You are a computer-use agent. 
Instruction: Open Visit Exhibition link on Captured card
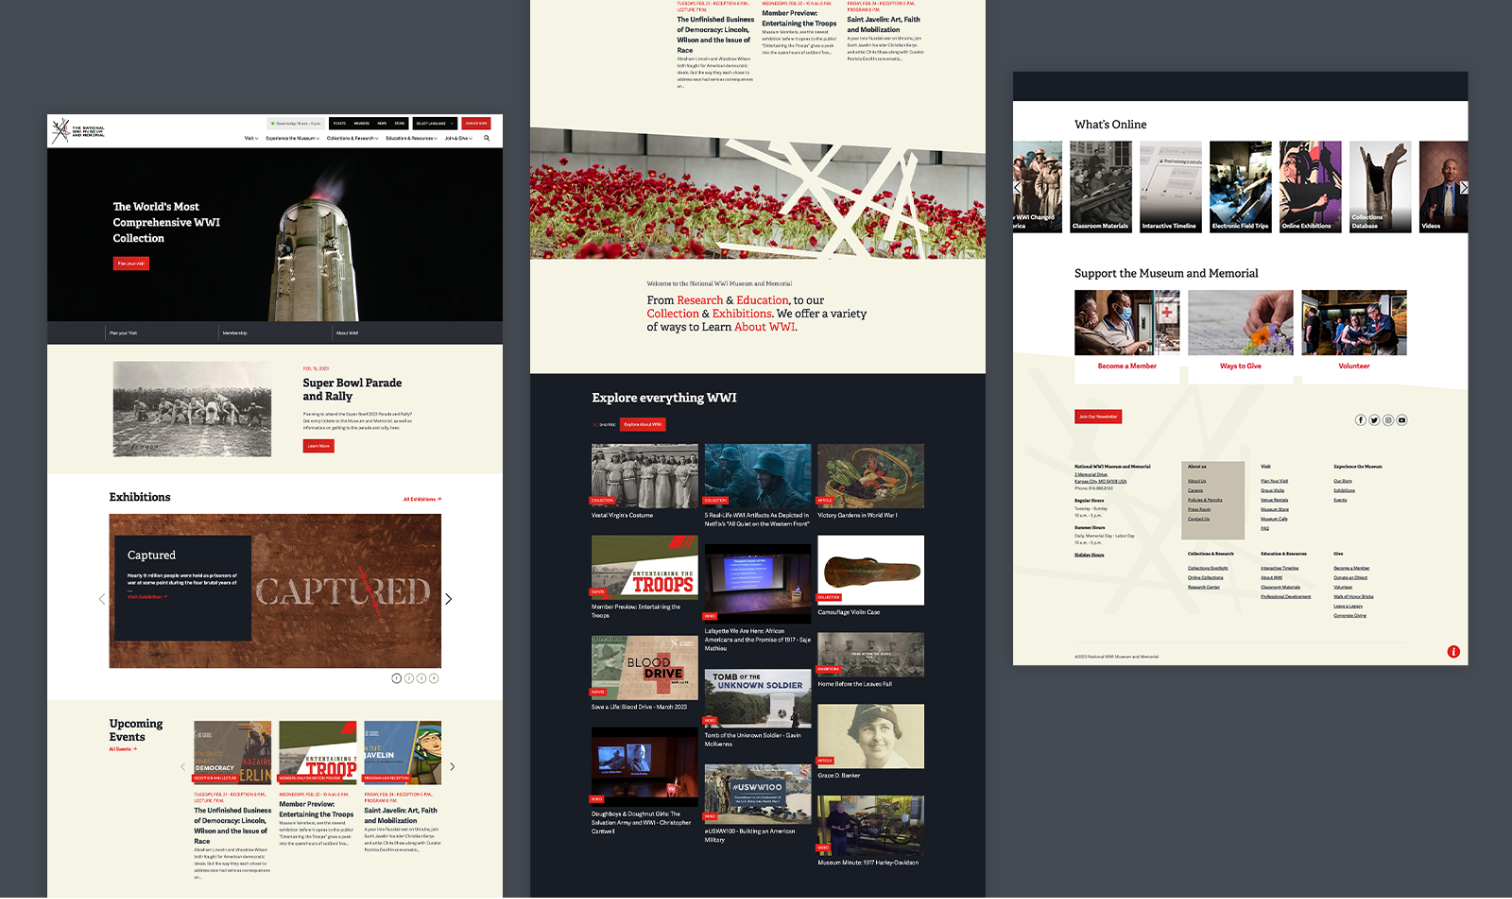[x=147, y=597]
